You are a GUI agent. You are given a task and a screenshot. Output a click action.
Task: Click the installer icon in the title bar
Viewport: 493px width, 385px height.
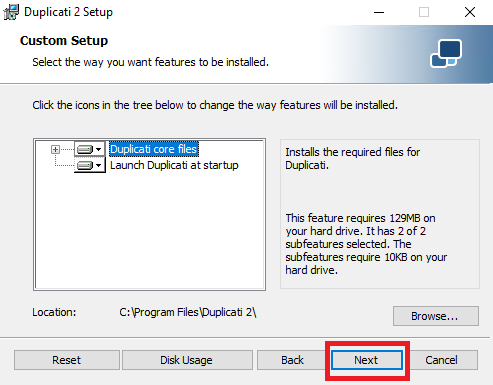(x=11, y=12)
